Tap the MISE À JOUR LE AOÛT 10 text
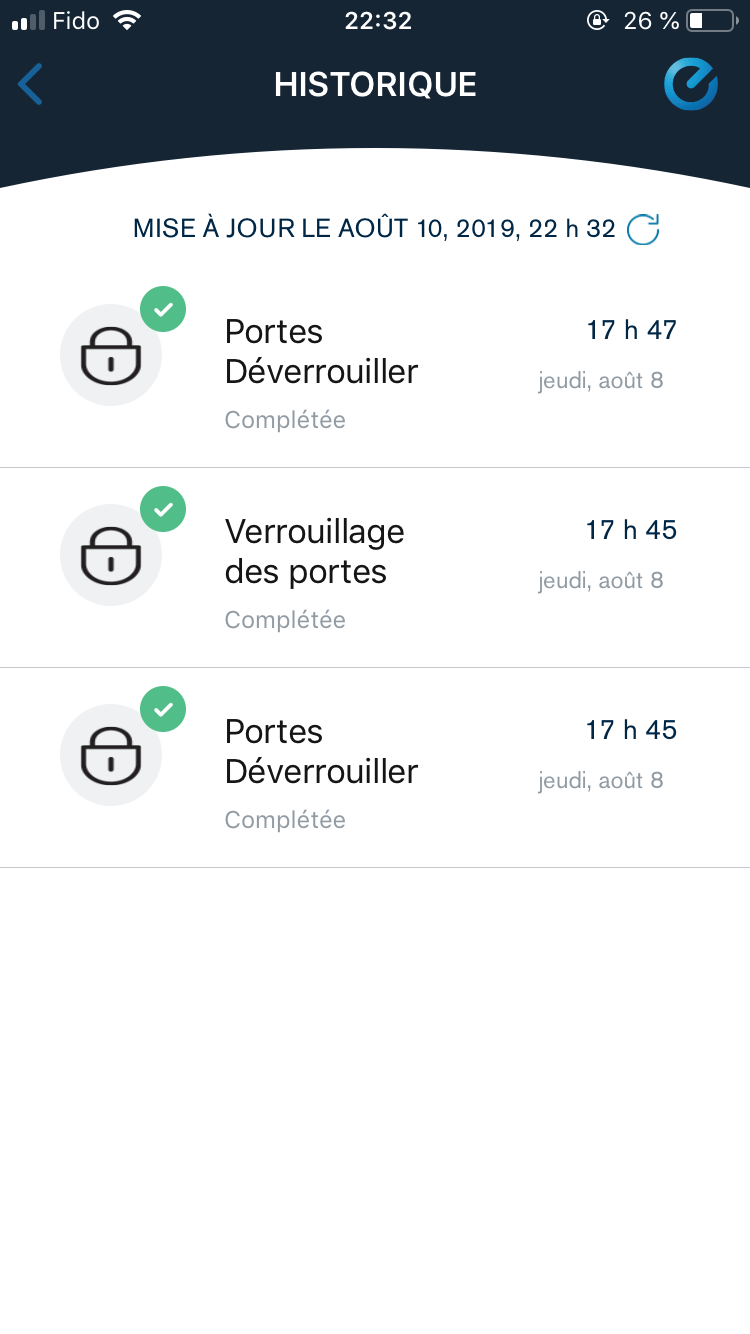 (x=374, y=229)
